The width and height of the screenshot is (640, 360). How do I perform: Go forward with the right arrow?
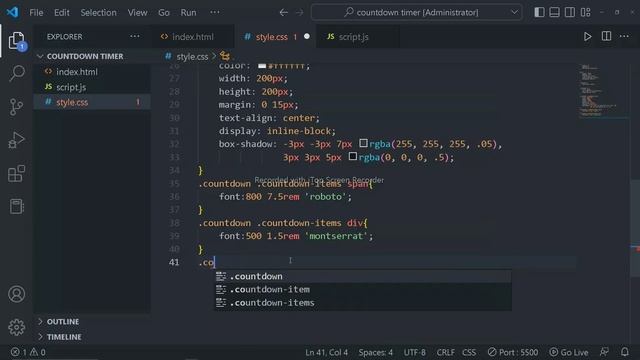pyautogui.click(x=300, y=13)
